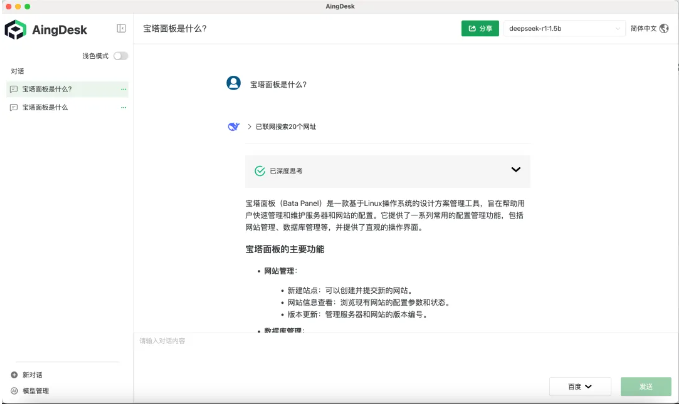679x405 pixels.
Task: Maximize the window with green button
Action: pos(27,6)
